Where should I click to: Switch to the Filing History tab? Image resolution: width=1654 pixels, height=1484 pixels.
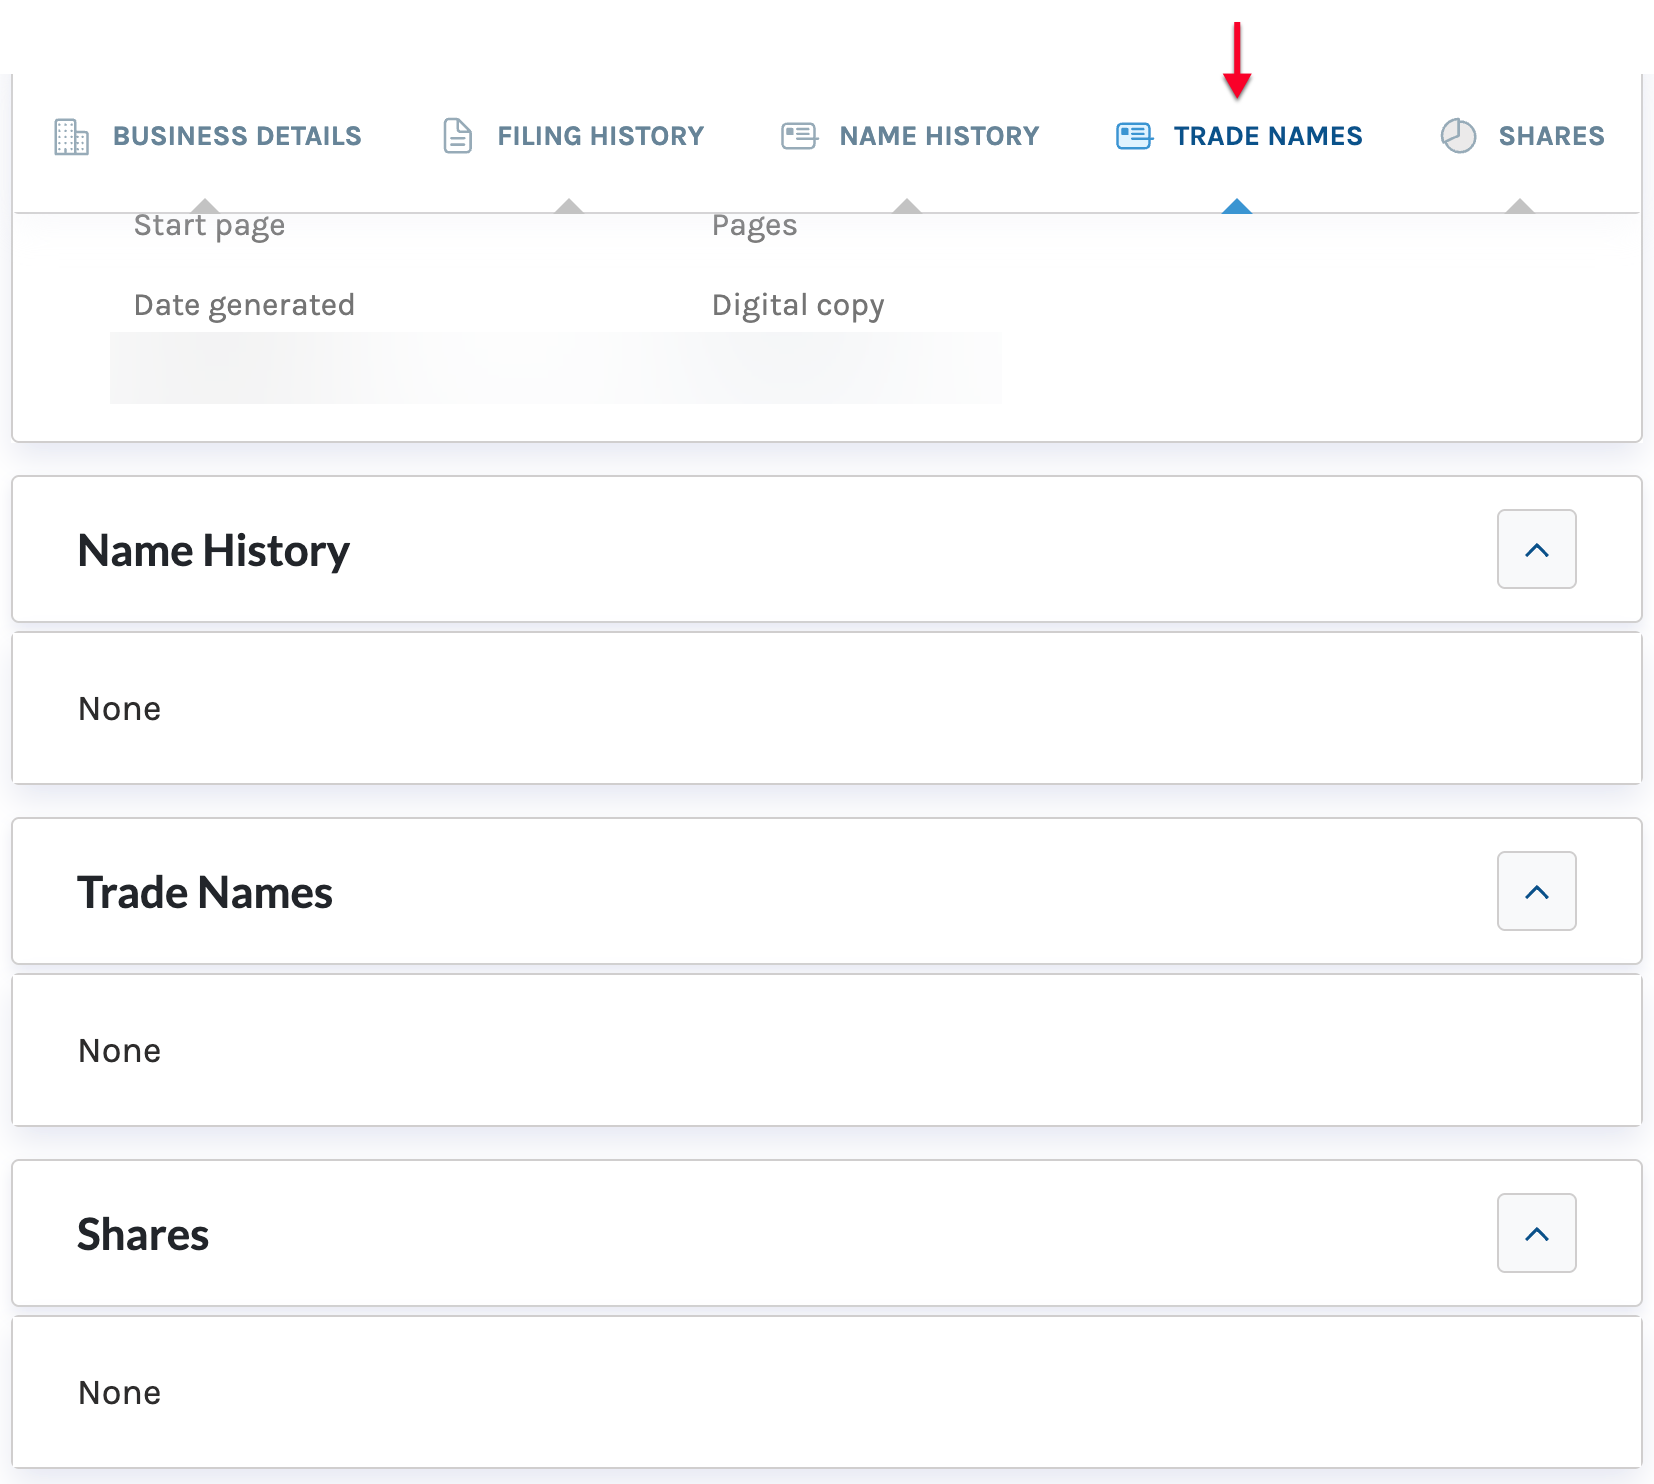601,136
